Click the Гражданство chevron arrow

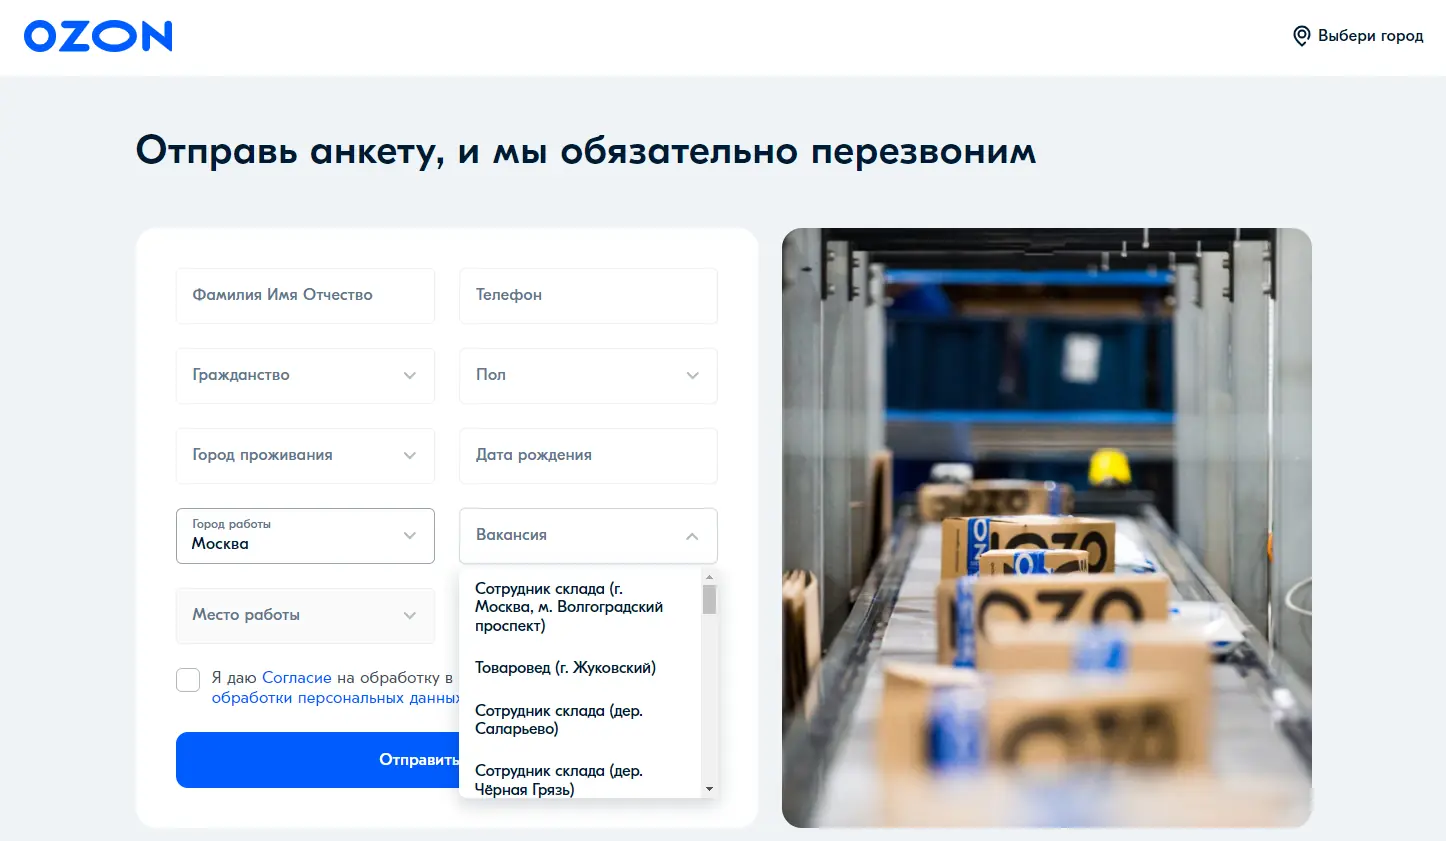coord(409,376)
